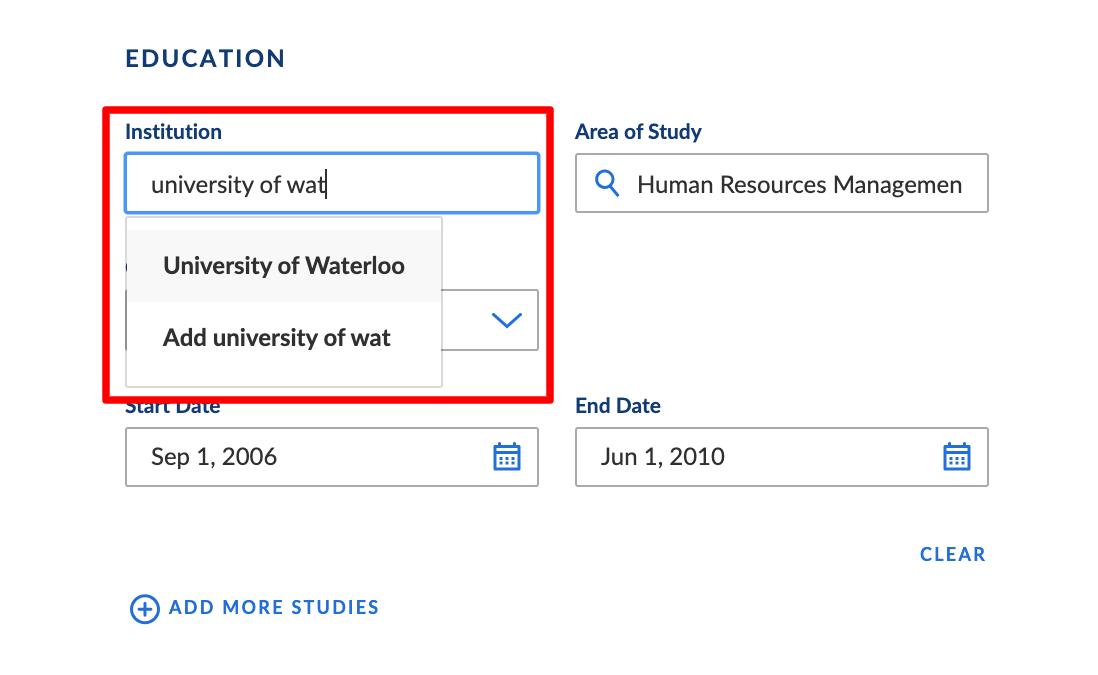
Task: Click the End Date label
Action: click(x=618, y=405)
